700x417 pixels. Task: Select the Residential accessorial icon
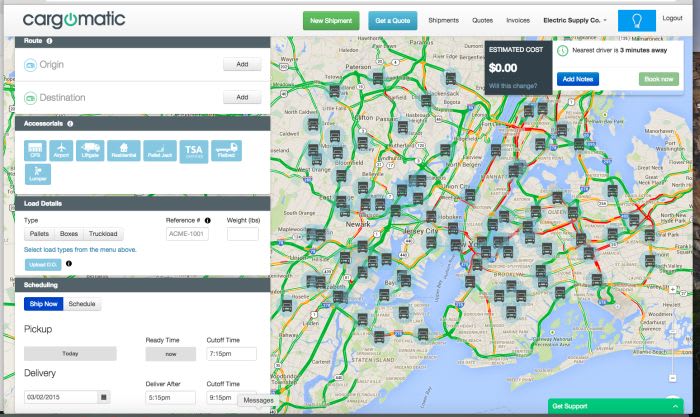122,150
